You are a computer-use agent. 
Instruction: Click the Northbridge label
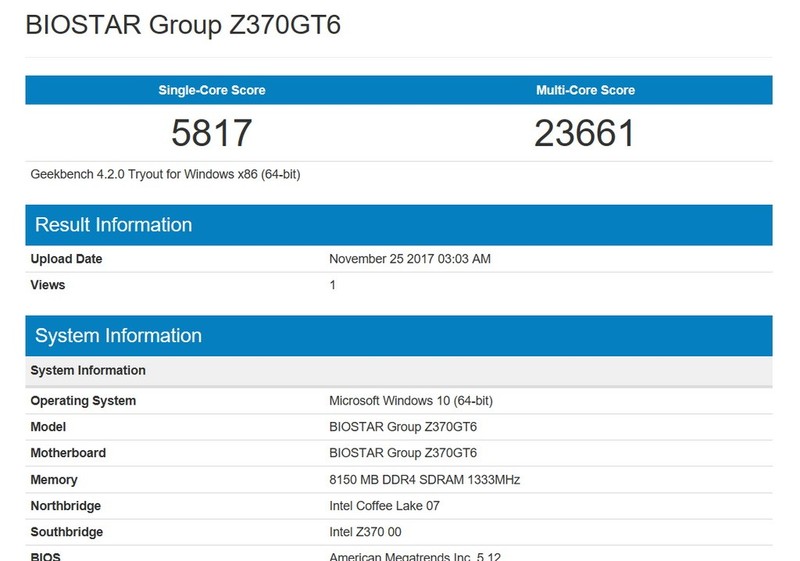(x=66, y=506)
